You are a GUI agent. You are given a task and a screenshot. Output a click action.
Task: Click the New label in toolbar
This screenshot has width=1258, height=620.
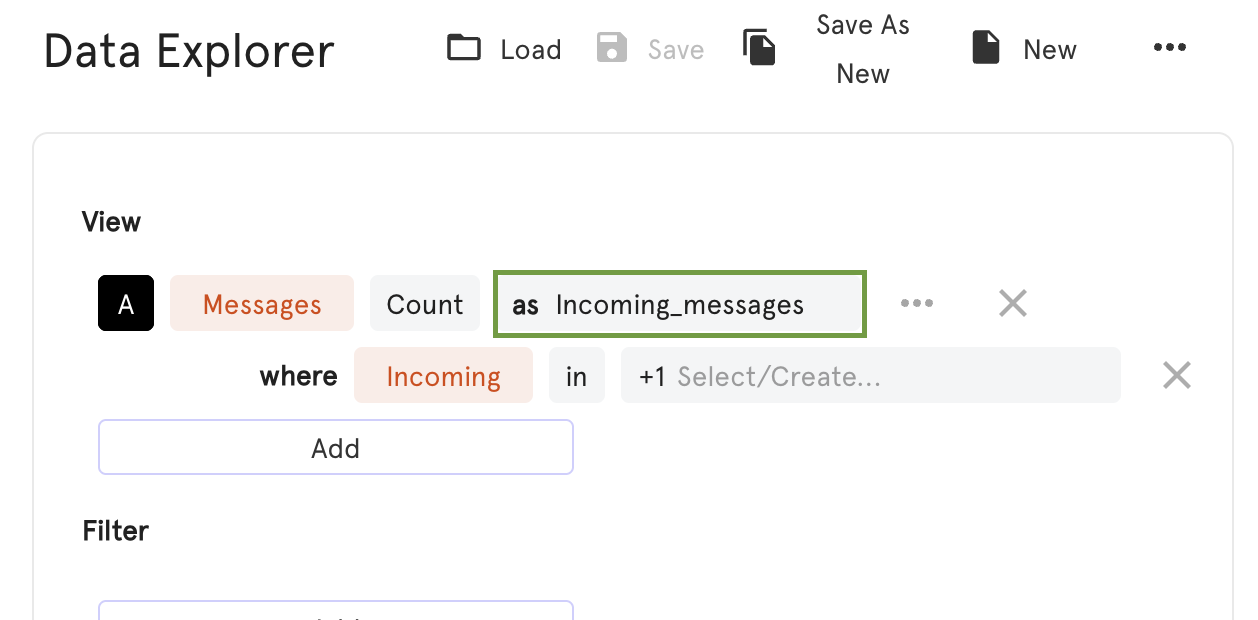[x=1050, y=49]
